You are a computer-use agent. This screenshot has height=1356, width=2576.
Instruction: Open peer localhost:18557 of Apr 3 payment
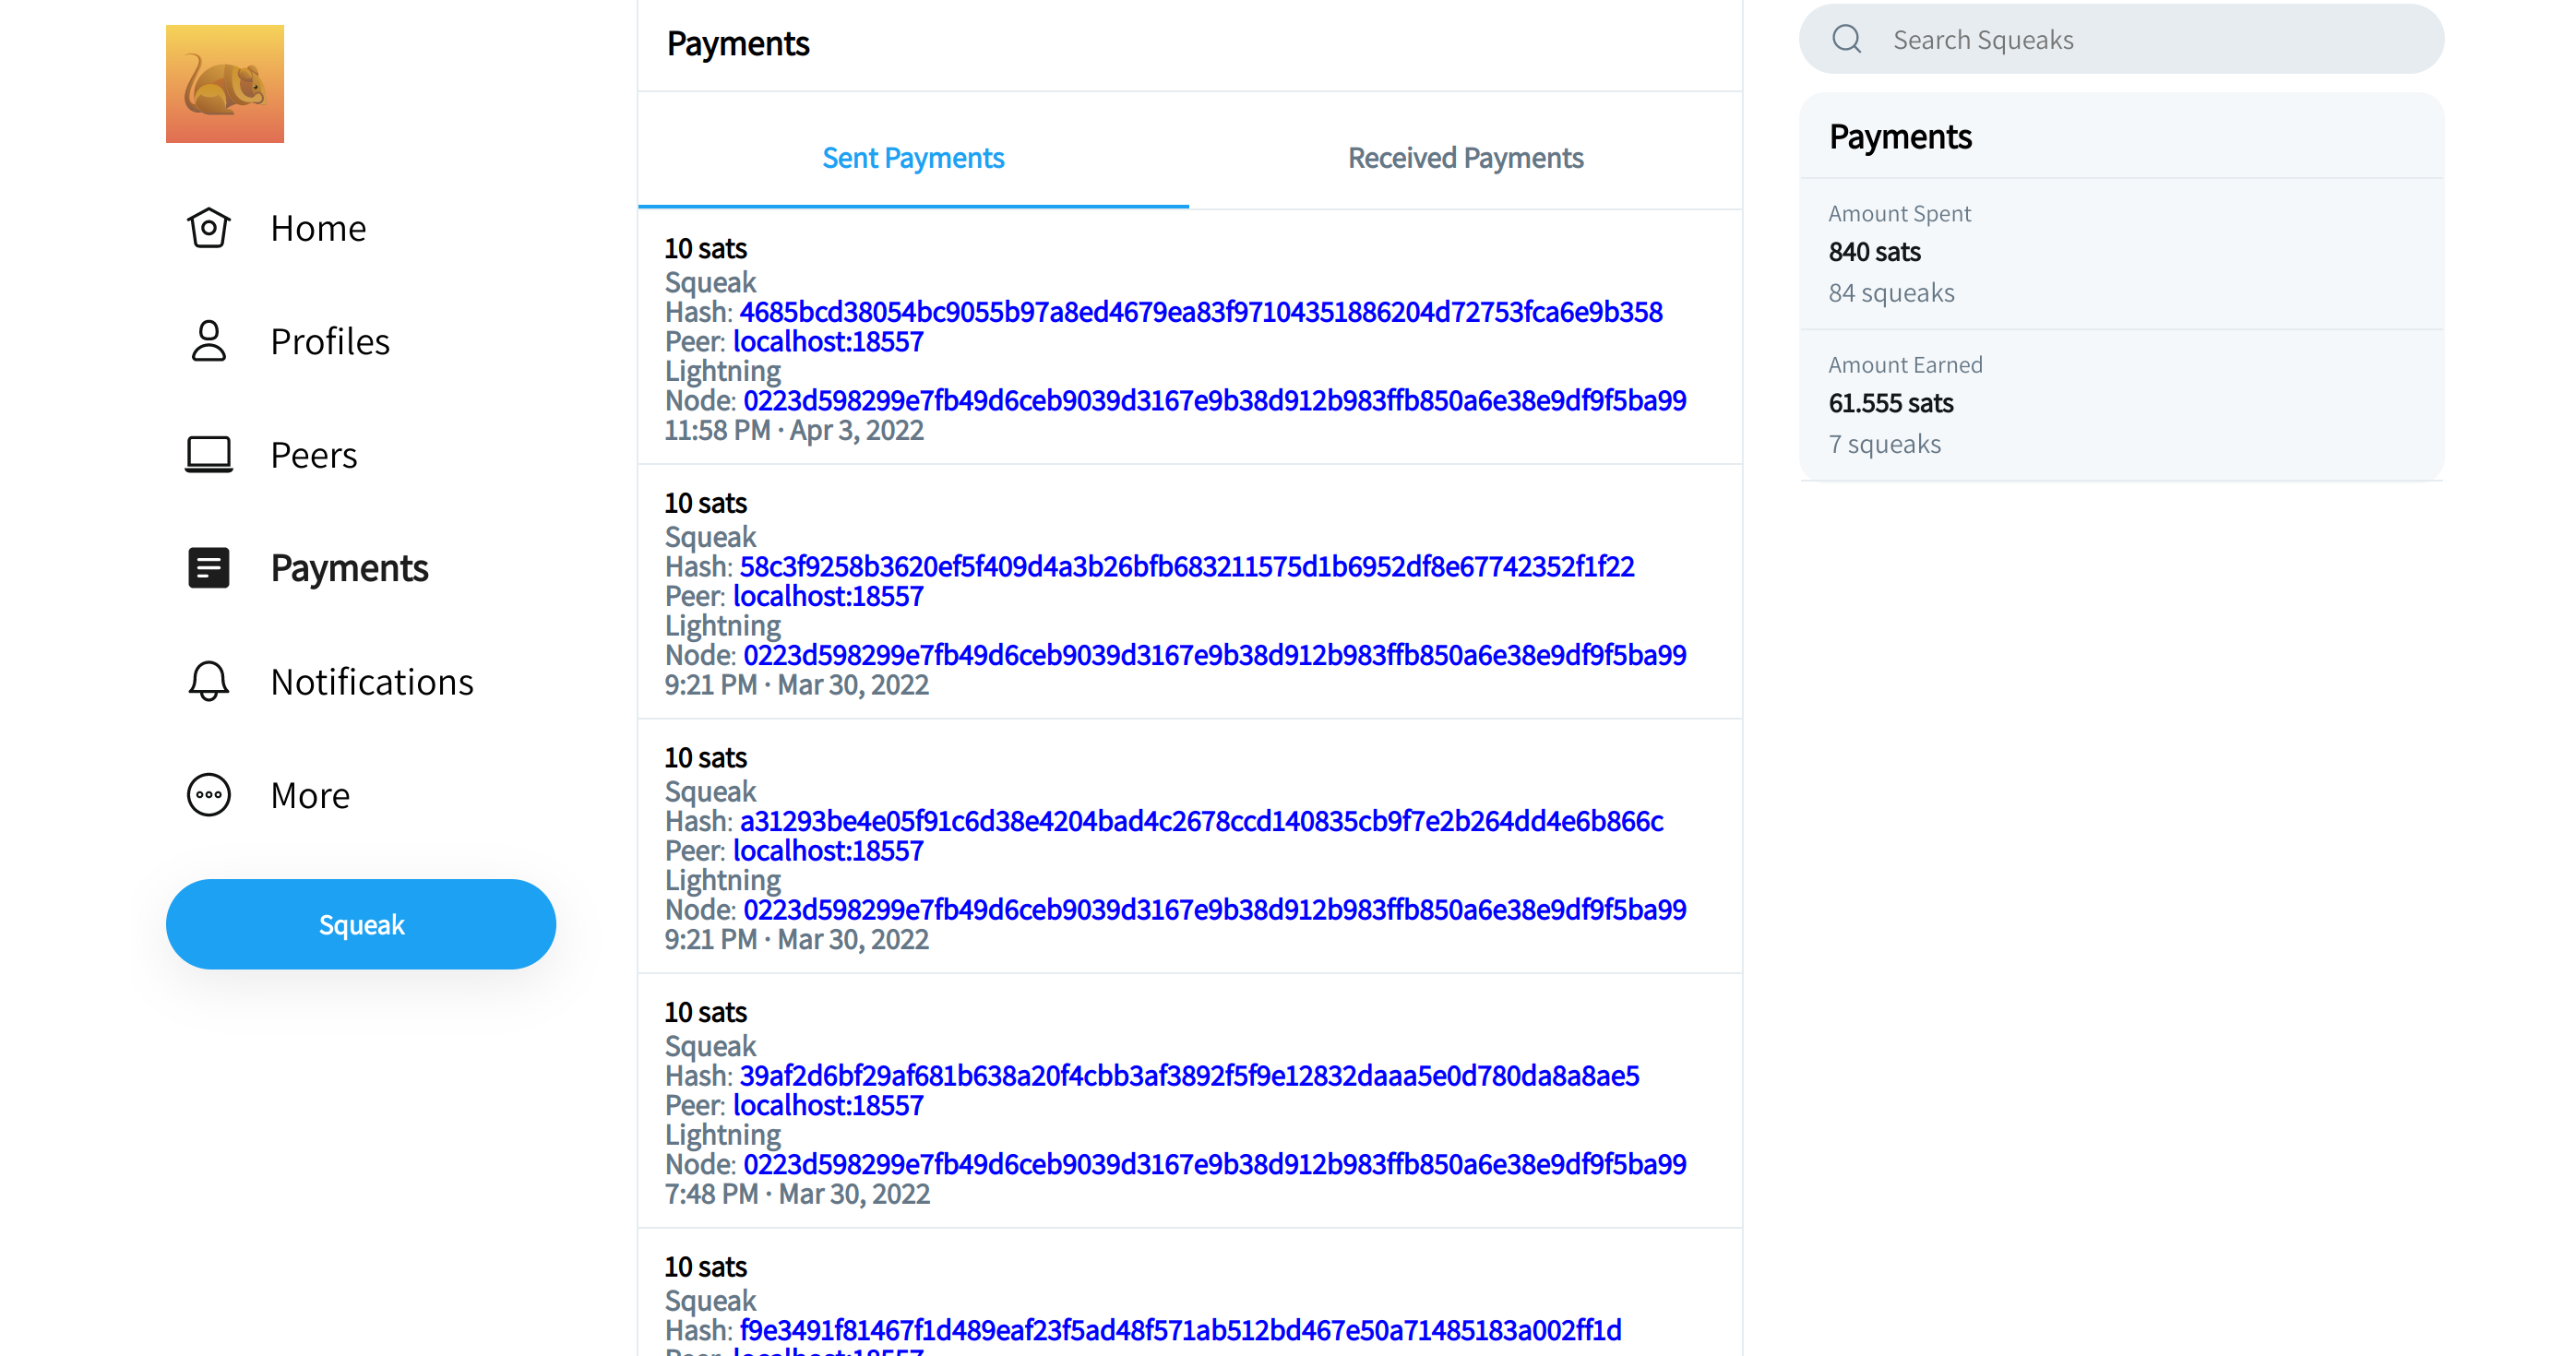click(828, 342)
